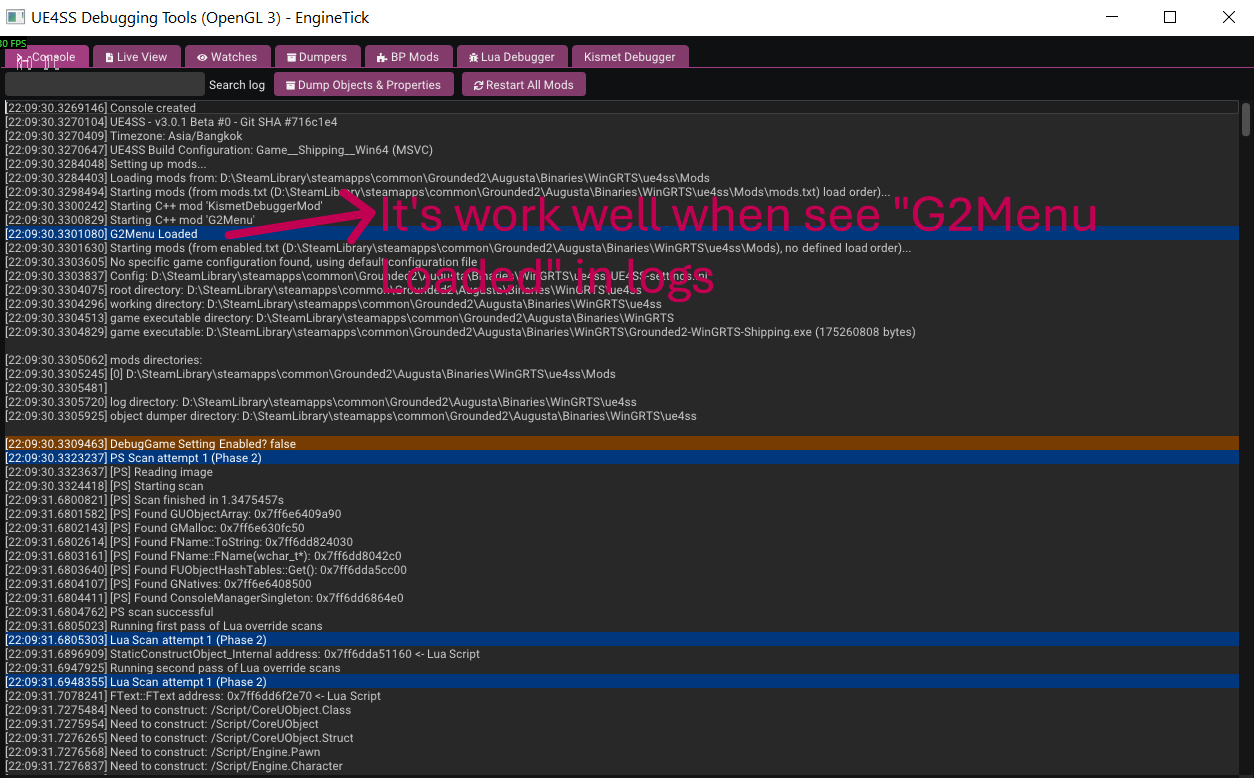Select the 'Found GUObjectArray' log line
Screen dimensions: 1254x778
(x=621, y=514)
